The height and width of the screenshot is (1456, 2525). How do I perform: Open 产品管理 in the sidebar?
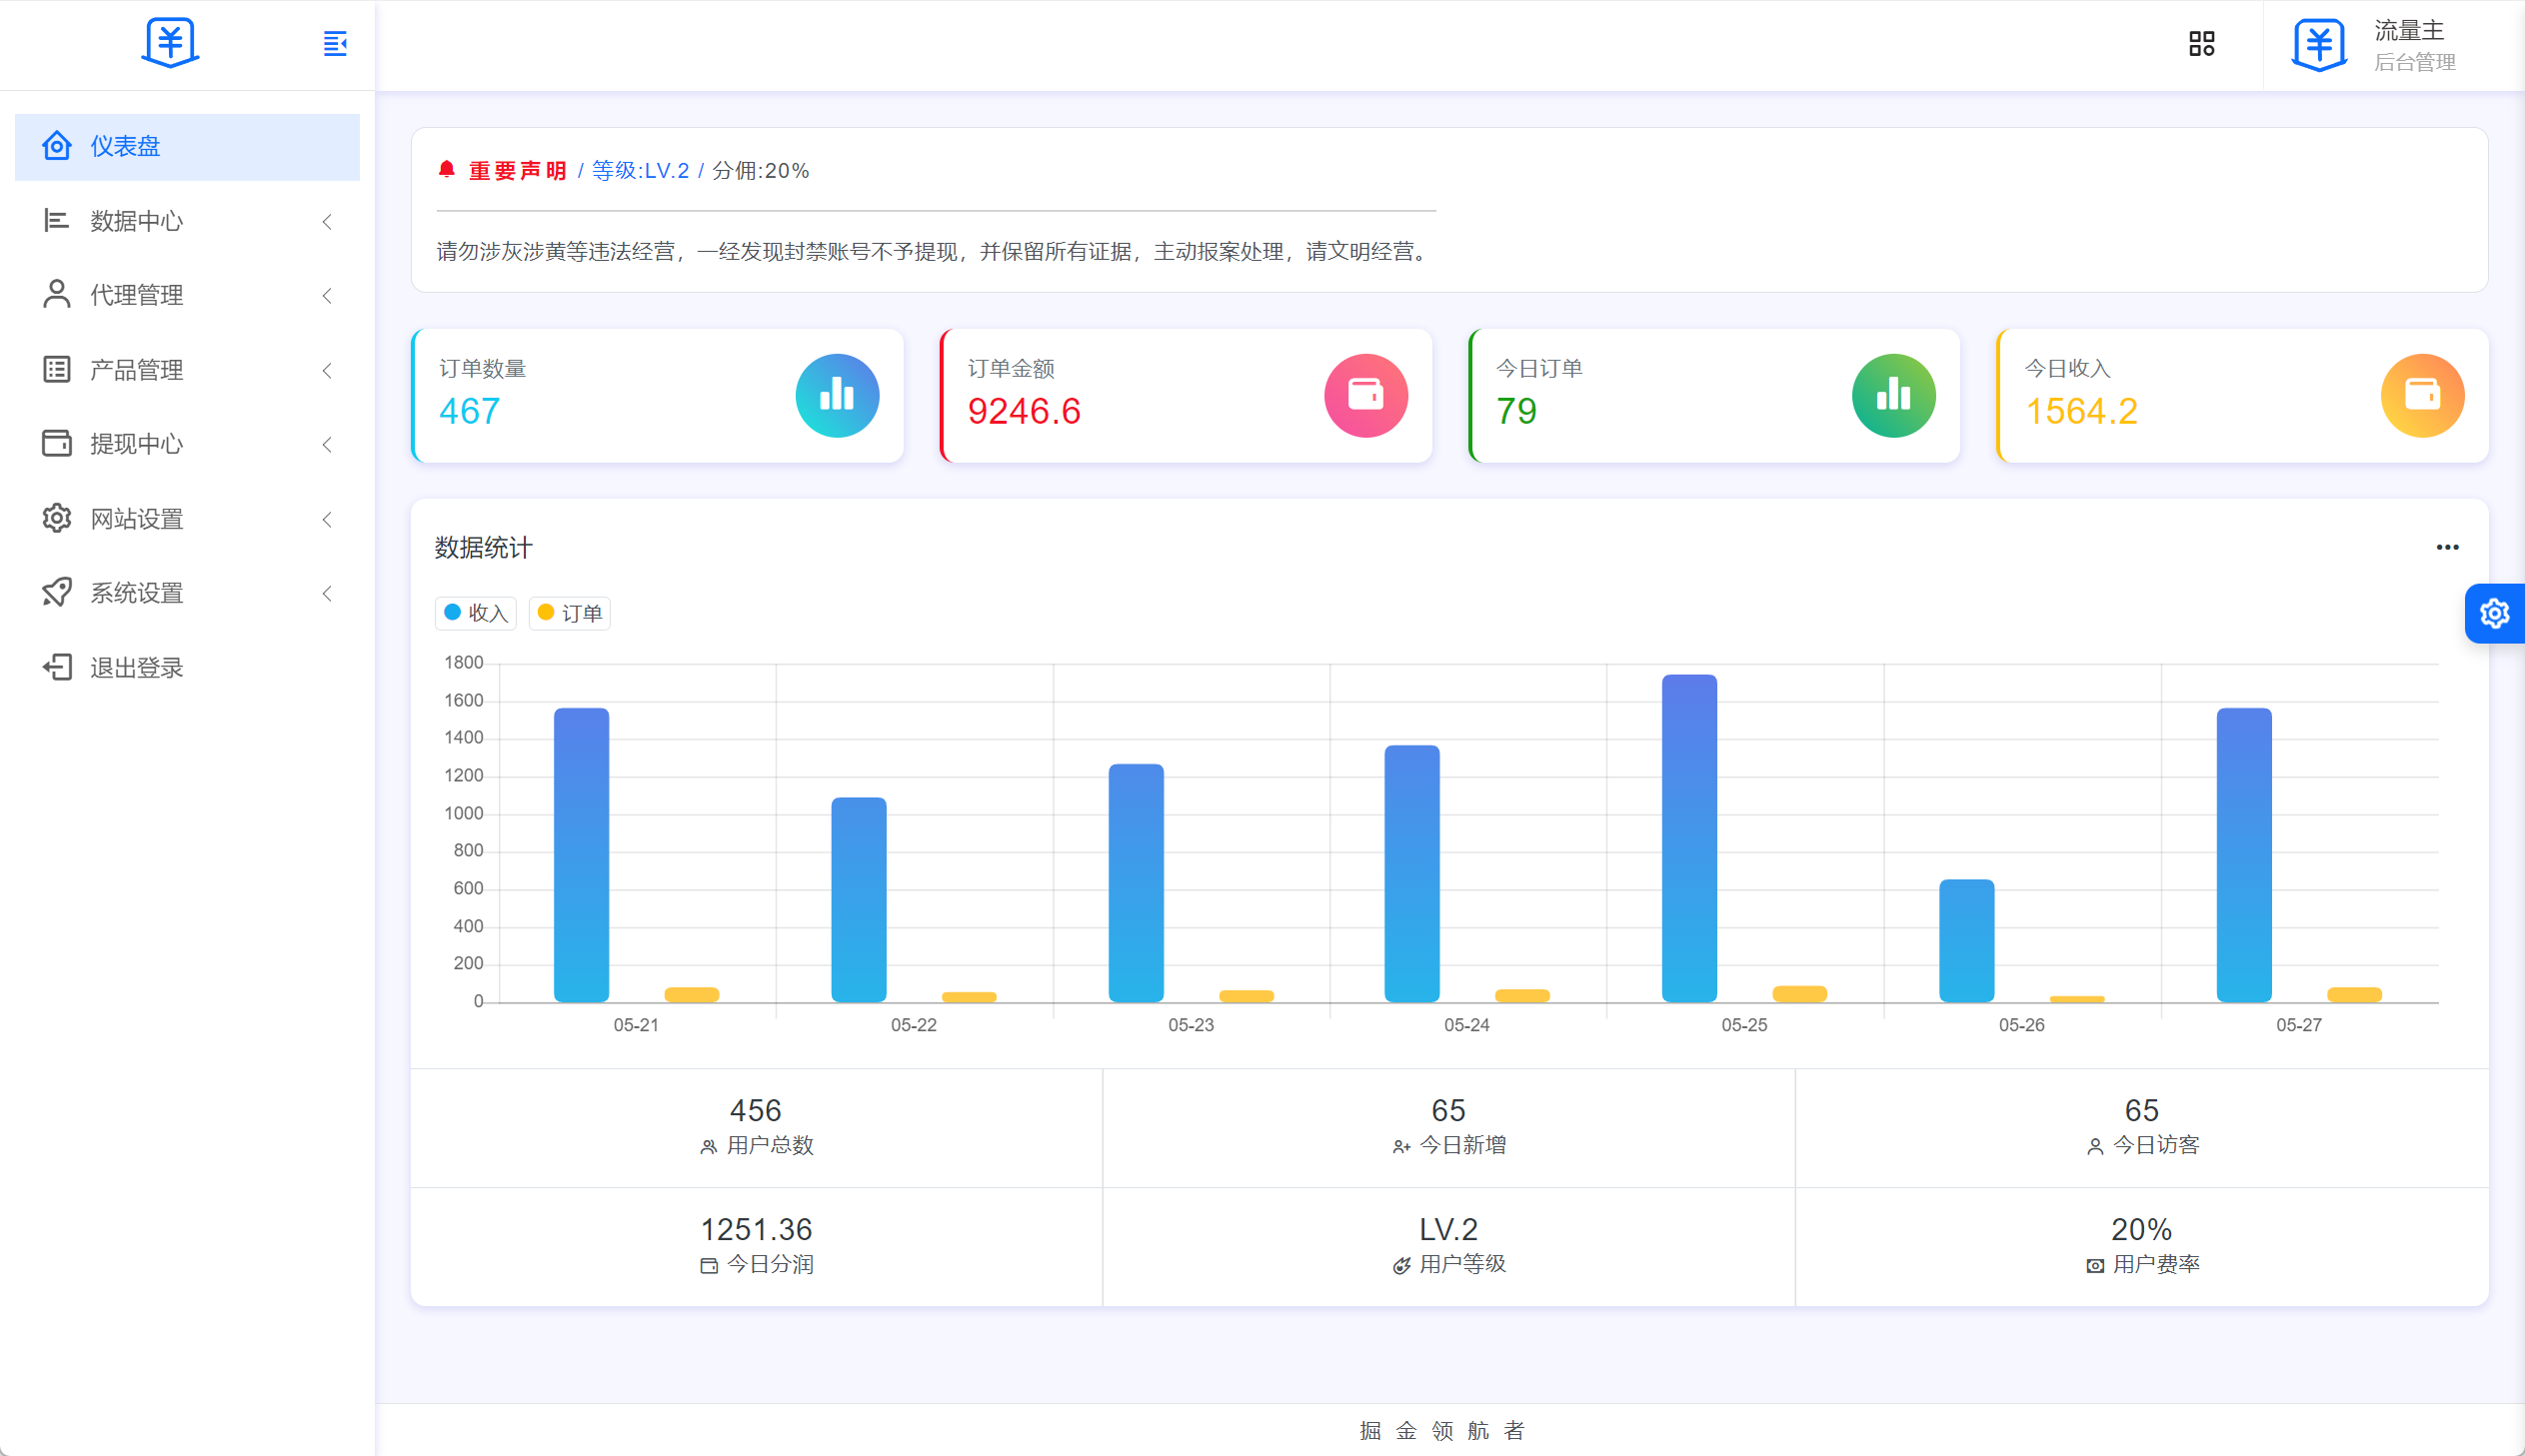(x=187, y=370)
